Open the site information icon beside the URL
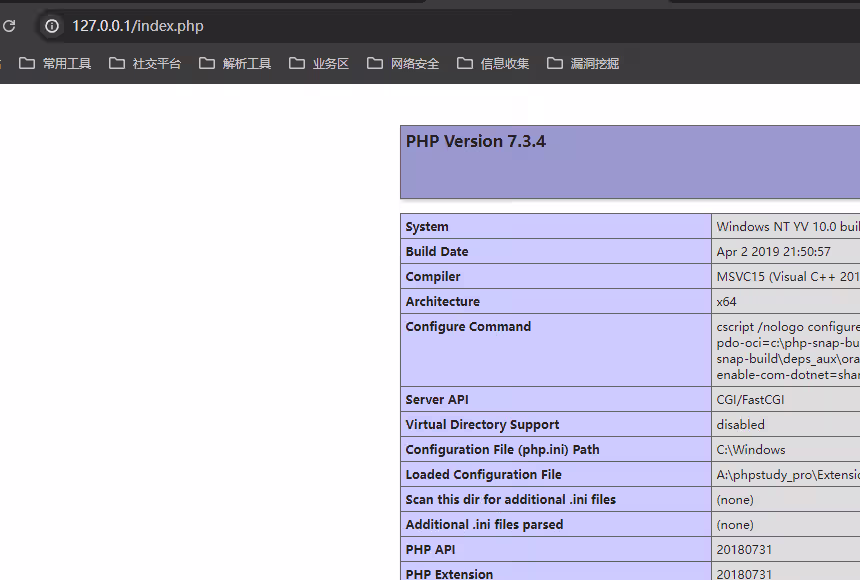The image size is (860, 580). click(x=52, y=26)
